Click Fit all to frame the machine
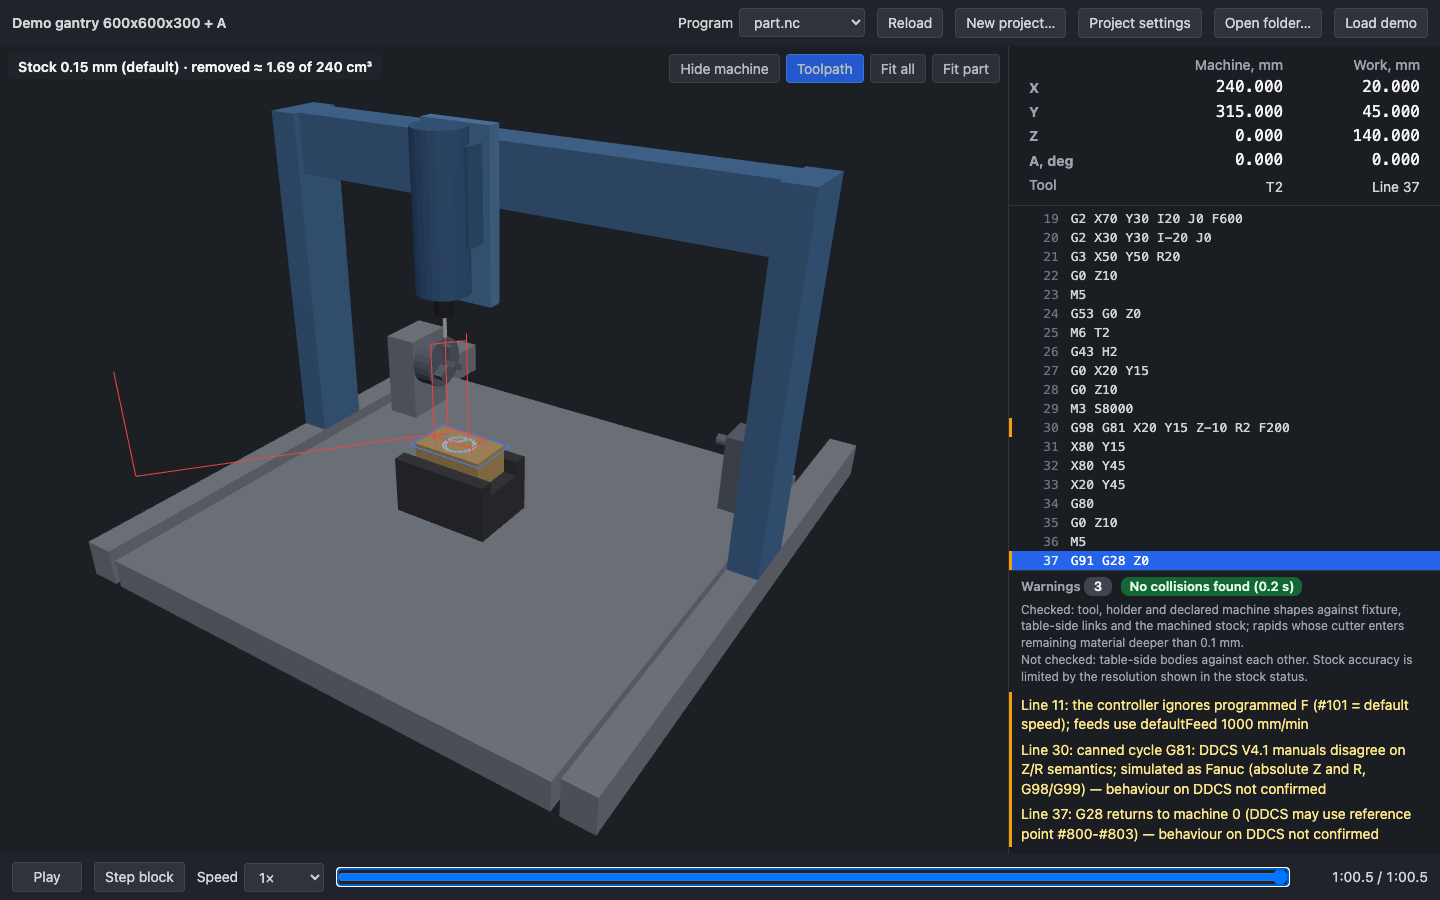 (x=897, y=69)
